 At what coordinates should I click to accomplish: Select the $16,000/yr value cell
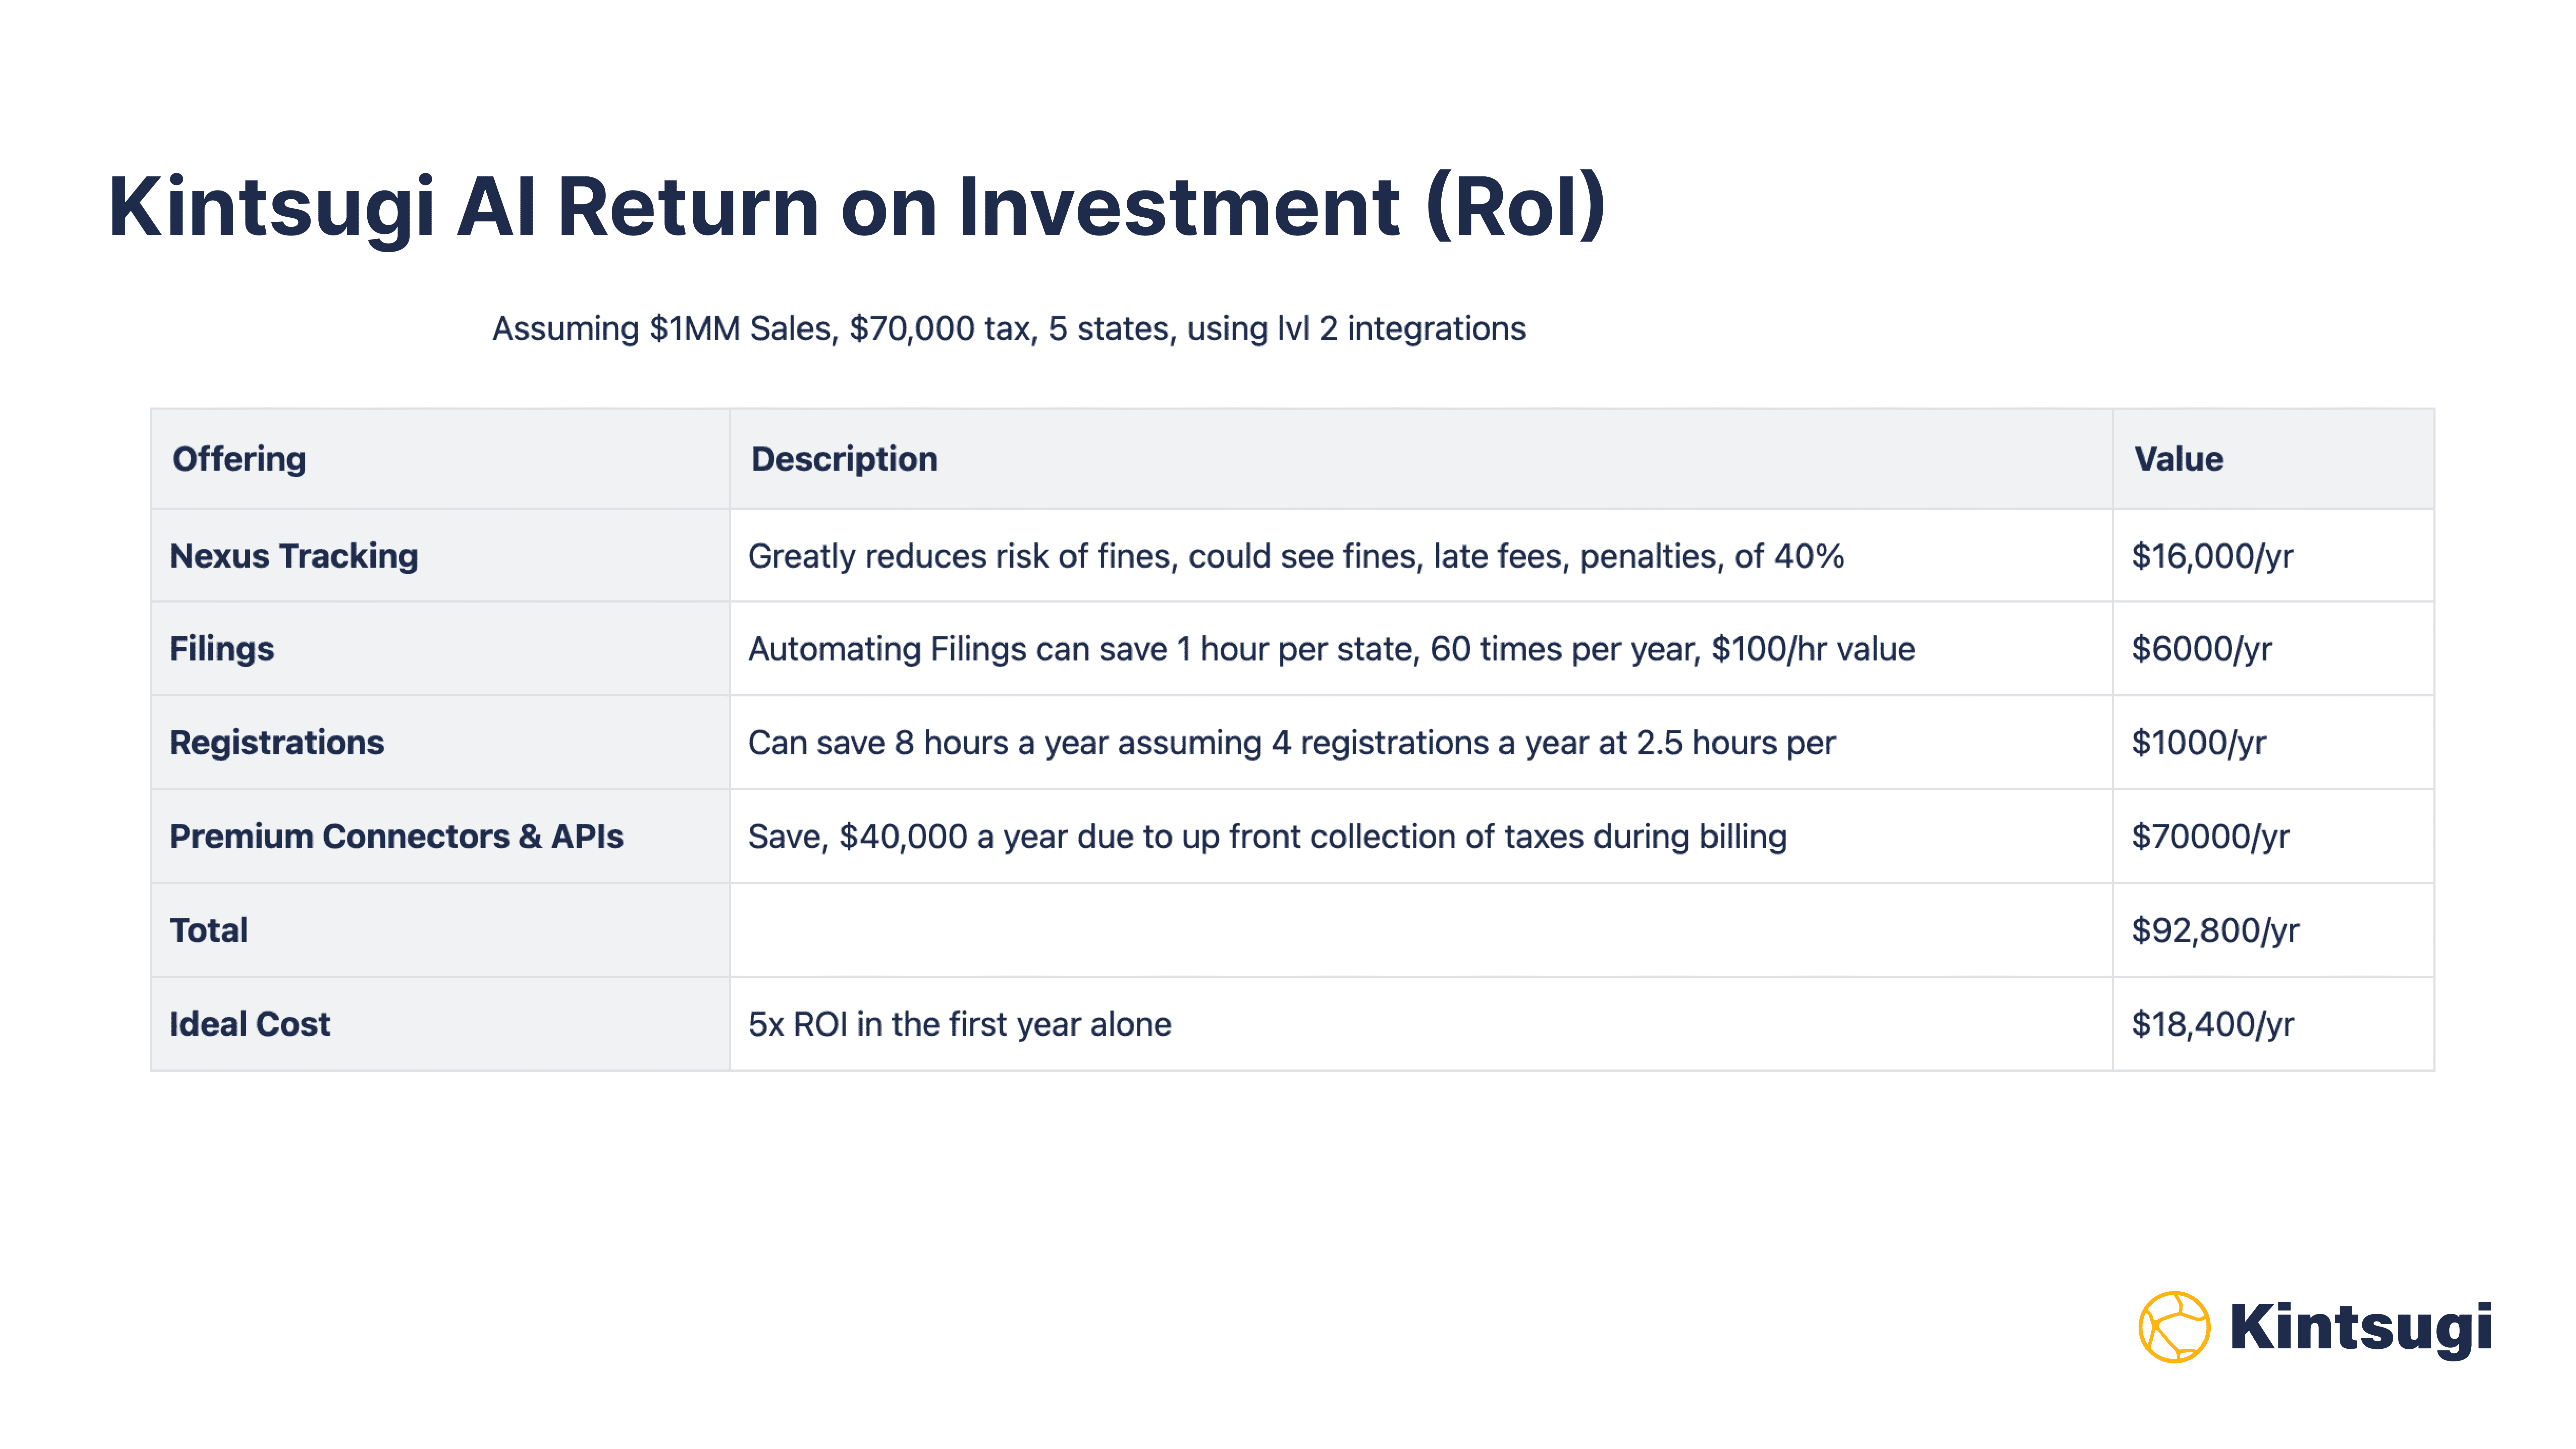coord(2212,556)
